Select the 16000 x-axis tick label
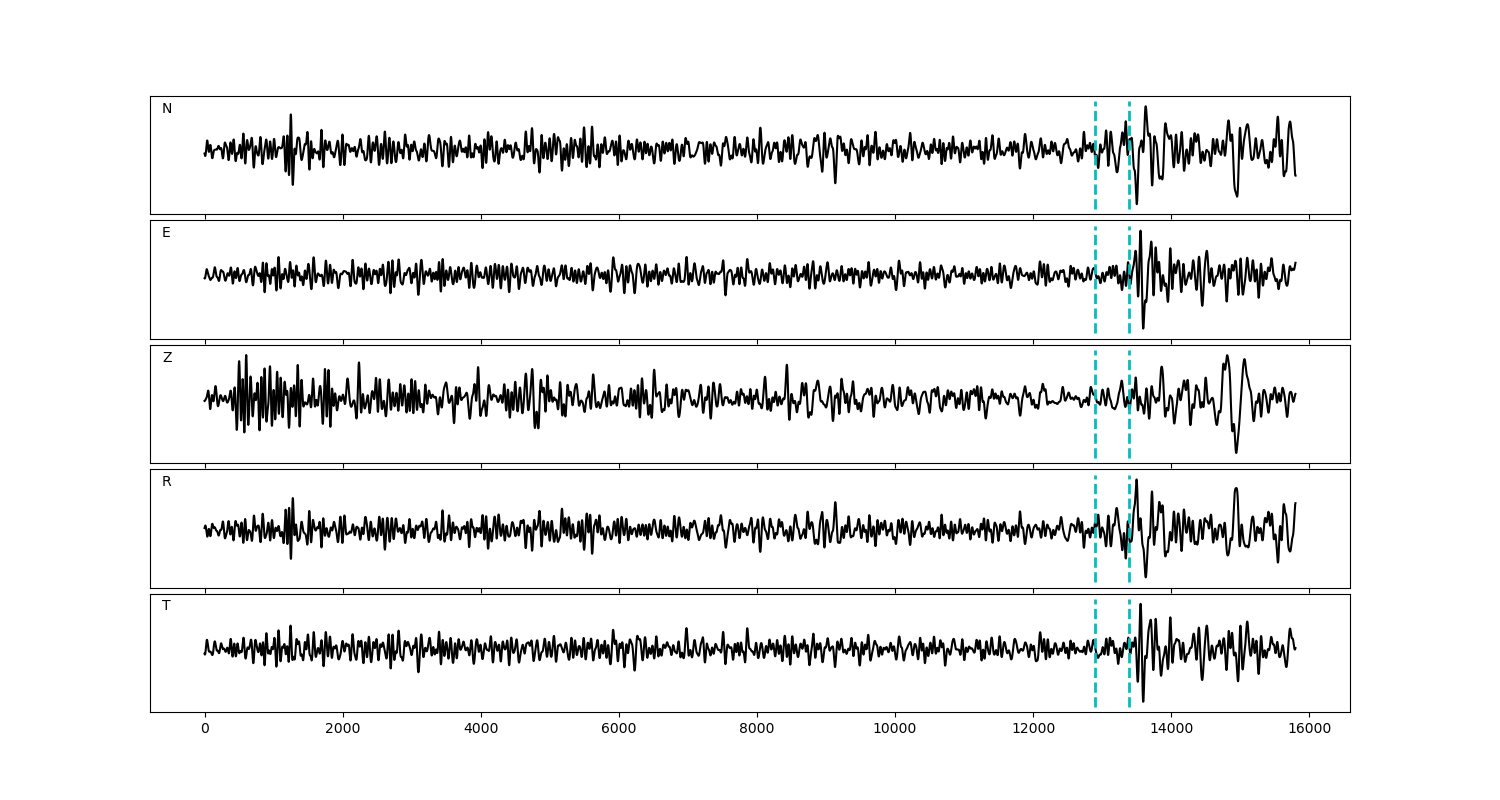 click(1309, 730)
